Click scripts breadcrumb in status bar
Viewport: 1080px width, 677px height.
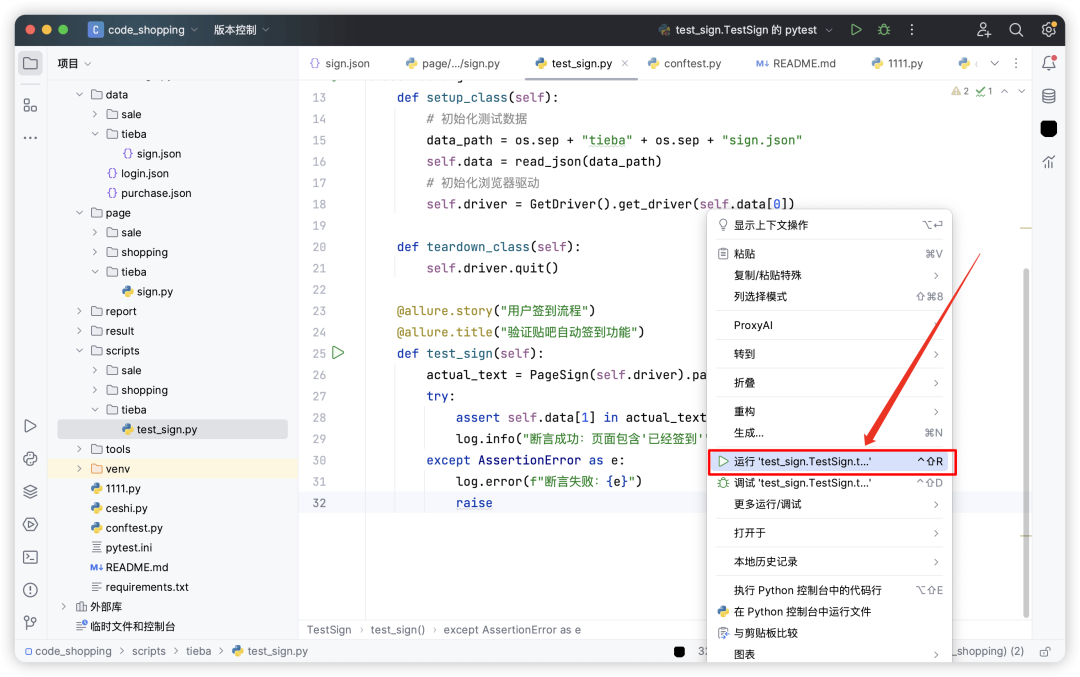pyautogui.click(x=149, y=652)
